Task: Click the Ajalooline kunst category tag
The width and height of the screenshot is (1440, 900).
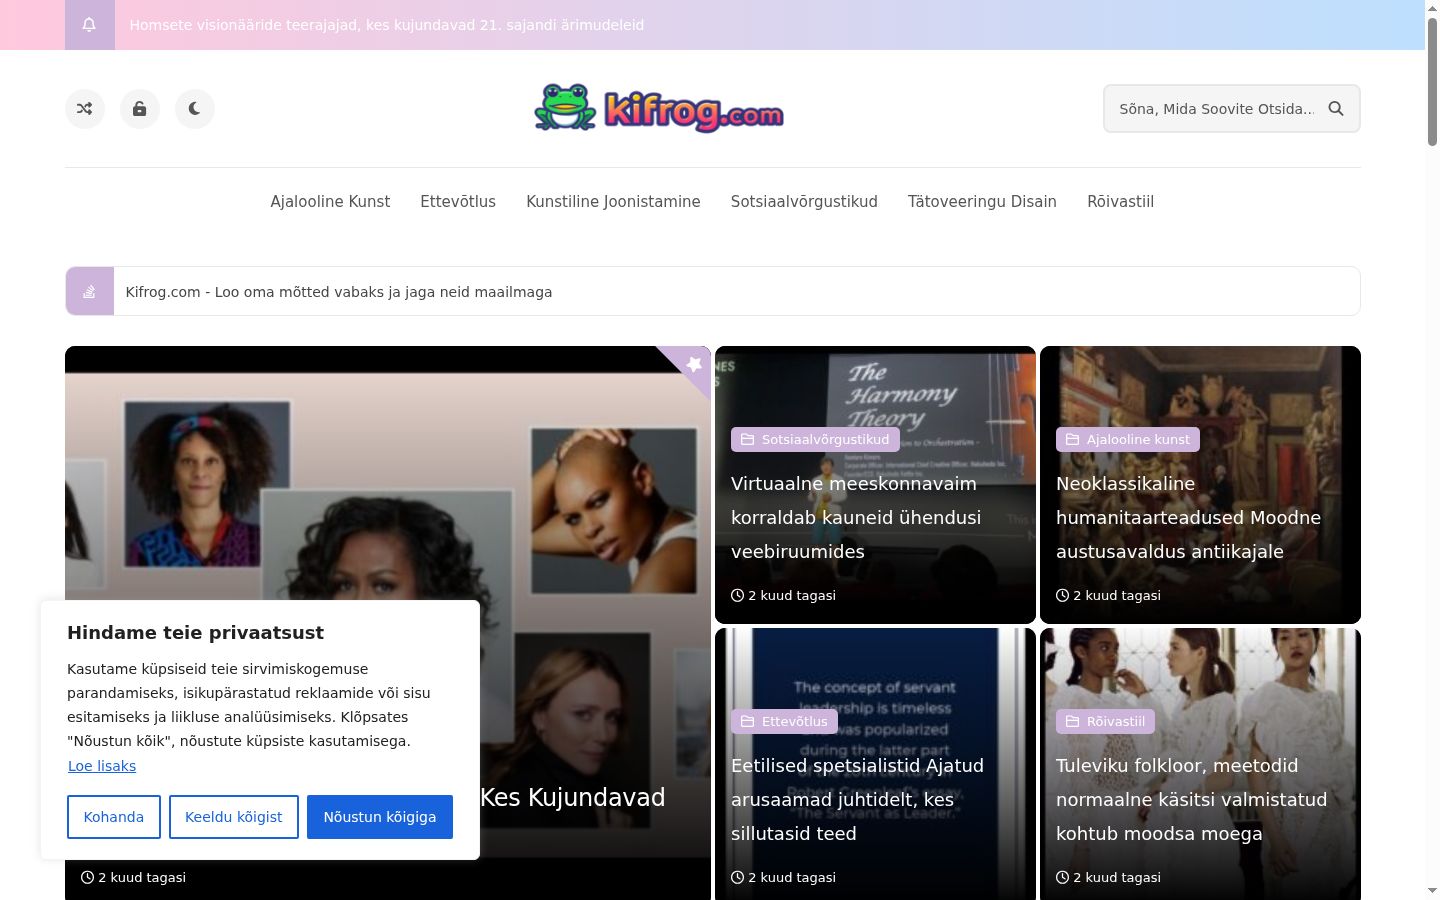Action: pos(1127,440)
